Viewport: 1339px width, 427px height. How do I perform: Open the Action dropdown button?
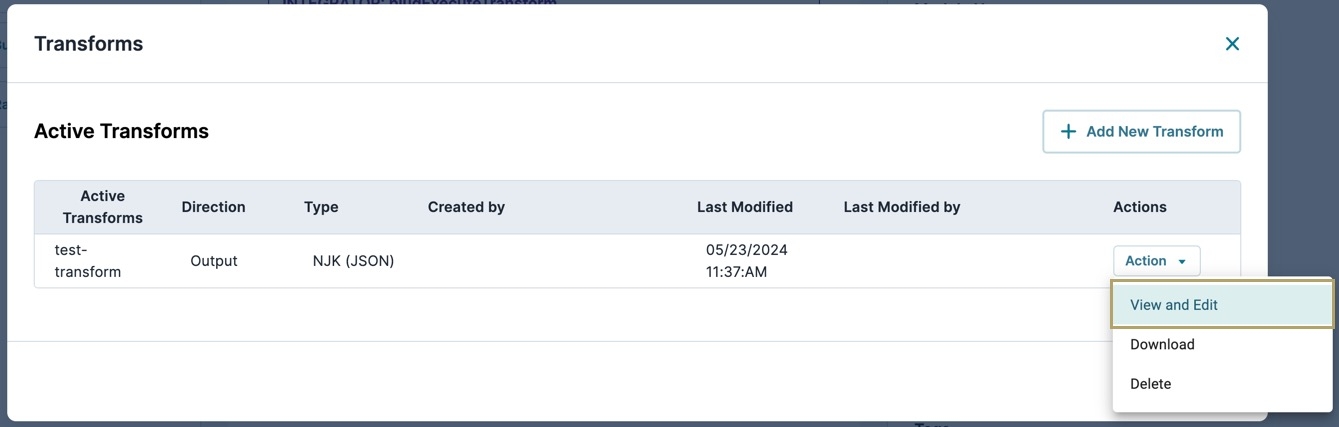(x=1156, y=261)
